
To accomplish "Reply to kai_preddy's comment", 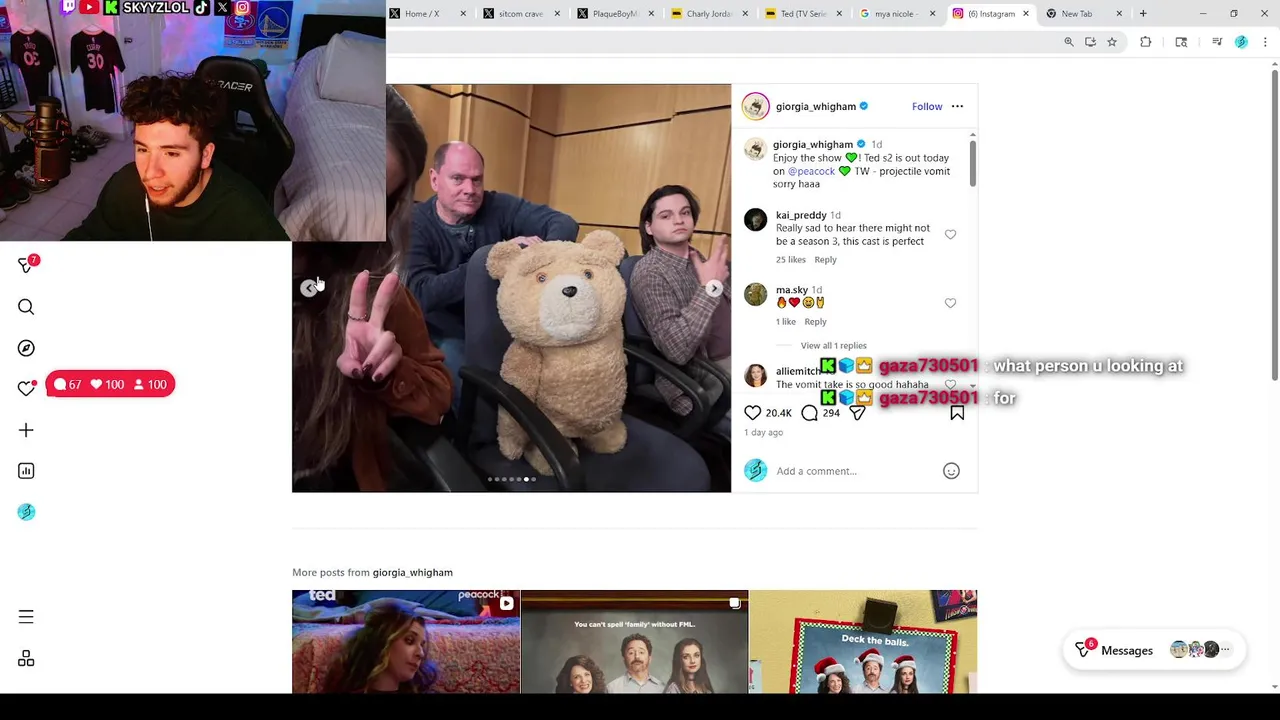I will pyautogui.click(x=825, y=260).
